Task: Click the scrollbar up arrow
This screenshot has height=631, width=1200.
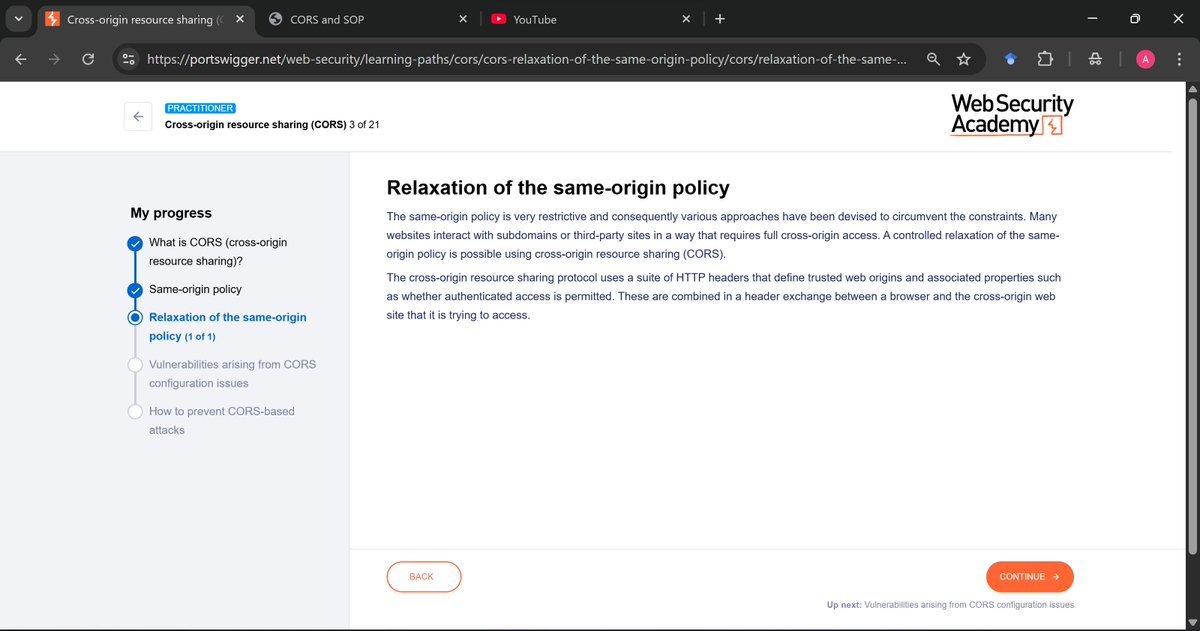Action: pyautogui.click(x=1191, y=88)
